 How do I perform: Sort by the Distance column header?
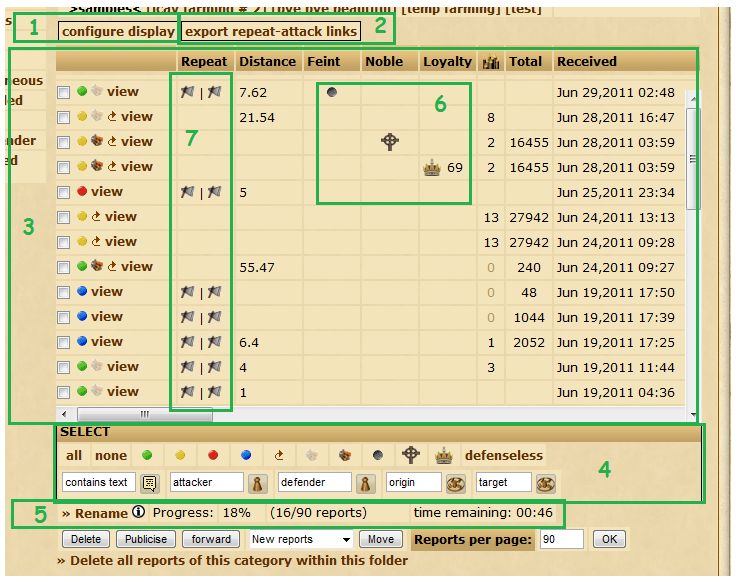pyautogui.click(x=267, y=62)
